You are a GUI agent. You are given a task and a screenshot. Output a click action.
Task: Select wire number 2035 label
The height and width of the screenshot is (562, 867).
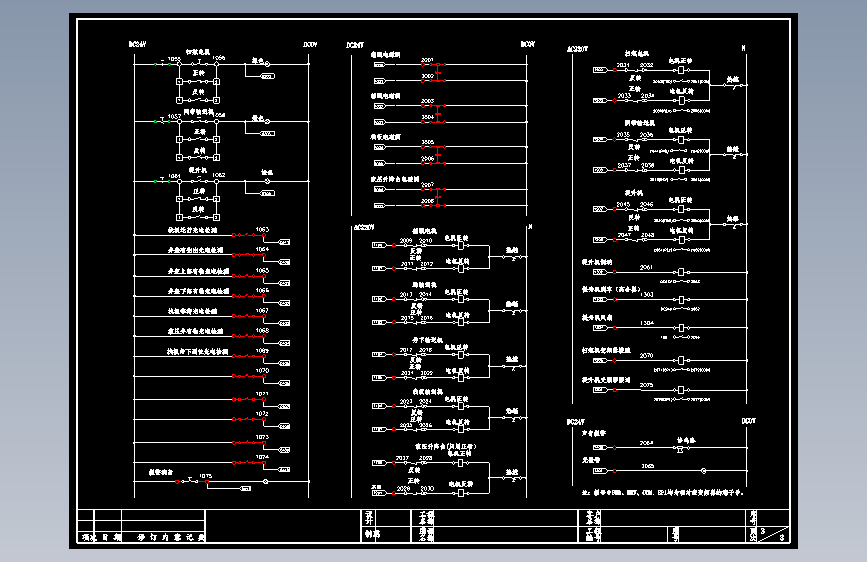[x=623, y=135]
